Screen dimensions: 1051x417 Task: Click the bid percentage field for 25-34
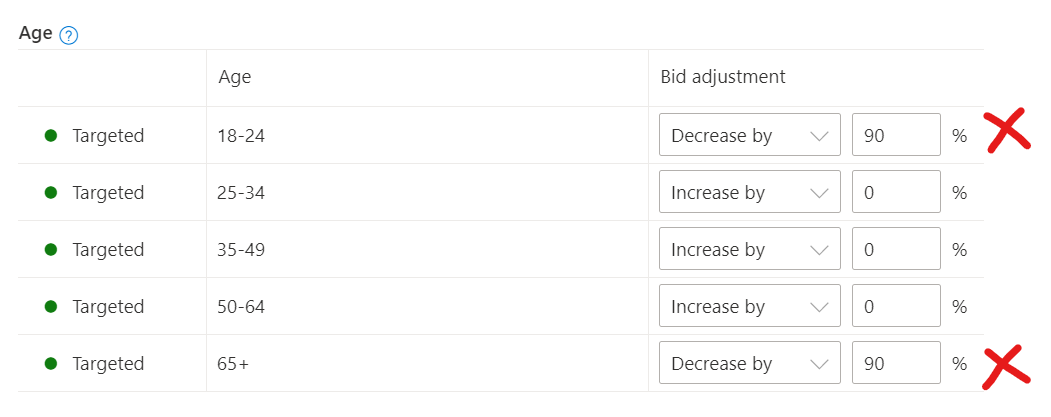point(896,192)
